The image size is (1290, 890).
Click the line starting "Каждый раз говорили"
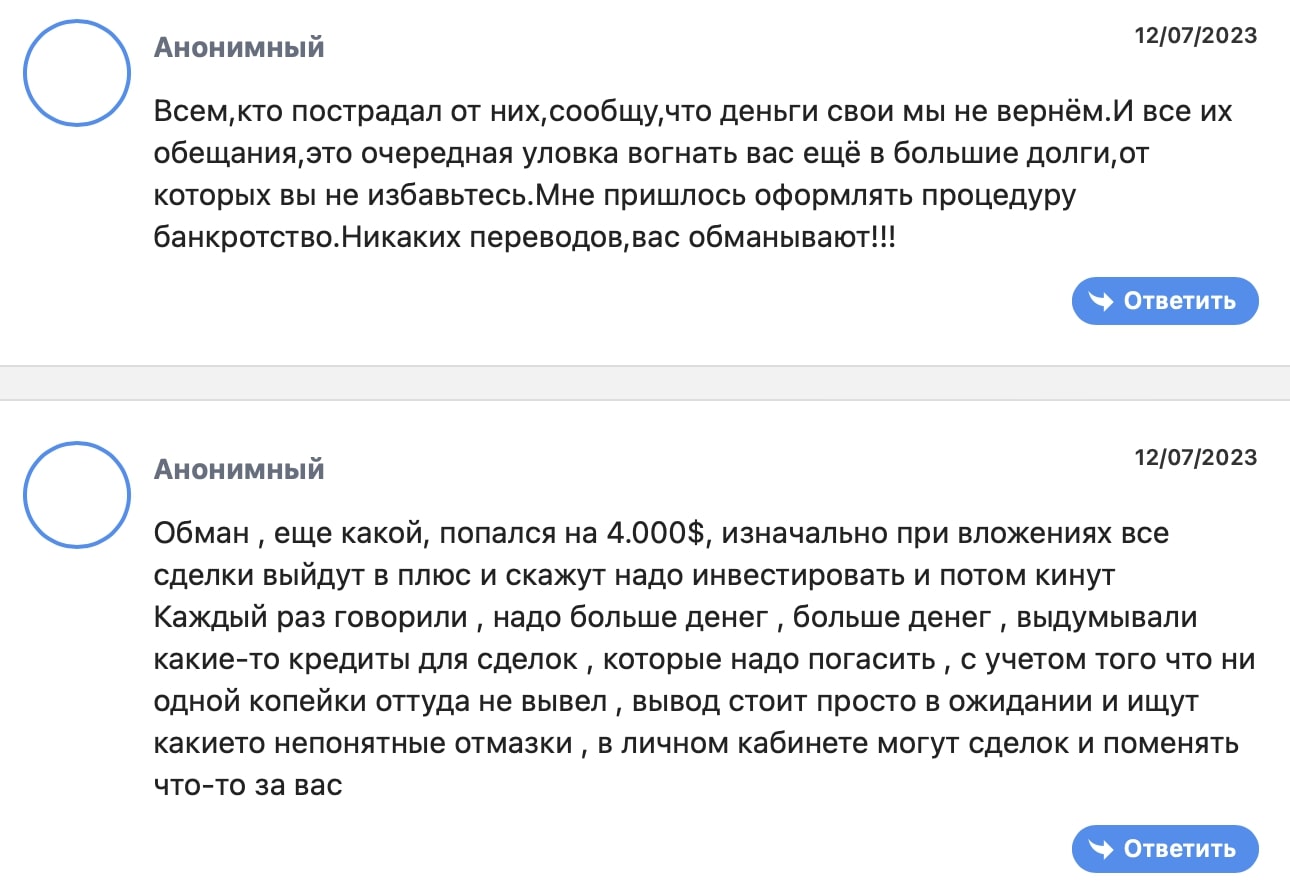click(675, 618)
